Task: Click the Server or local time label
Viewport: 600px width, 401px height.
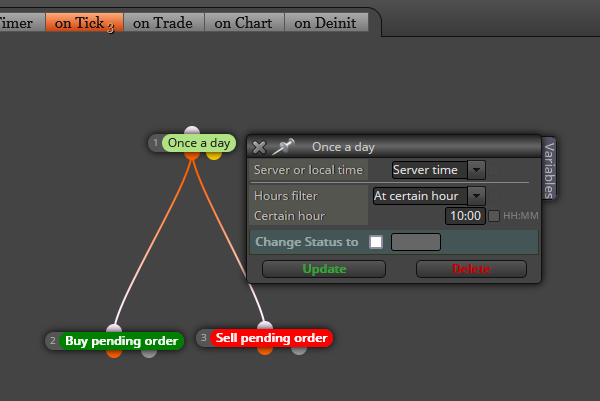Action: pos(308,170)
